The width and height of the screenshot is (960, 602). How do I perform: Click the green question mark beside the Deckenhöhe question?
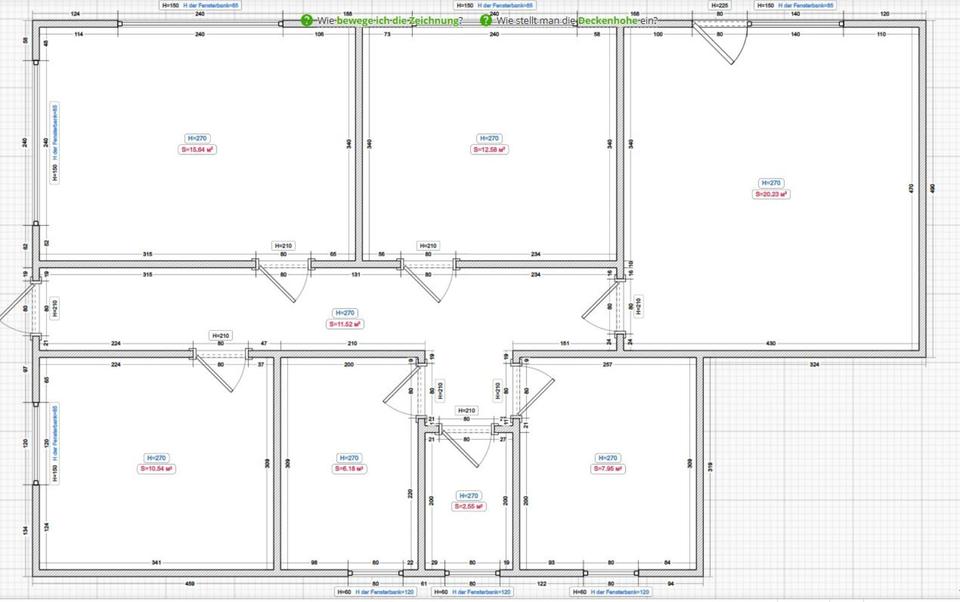(486, 20)
